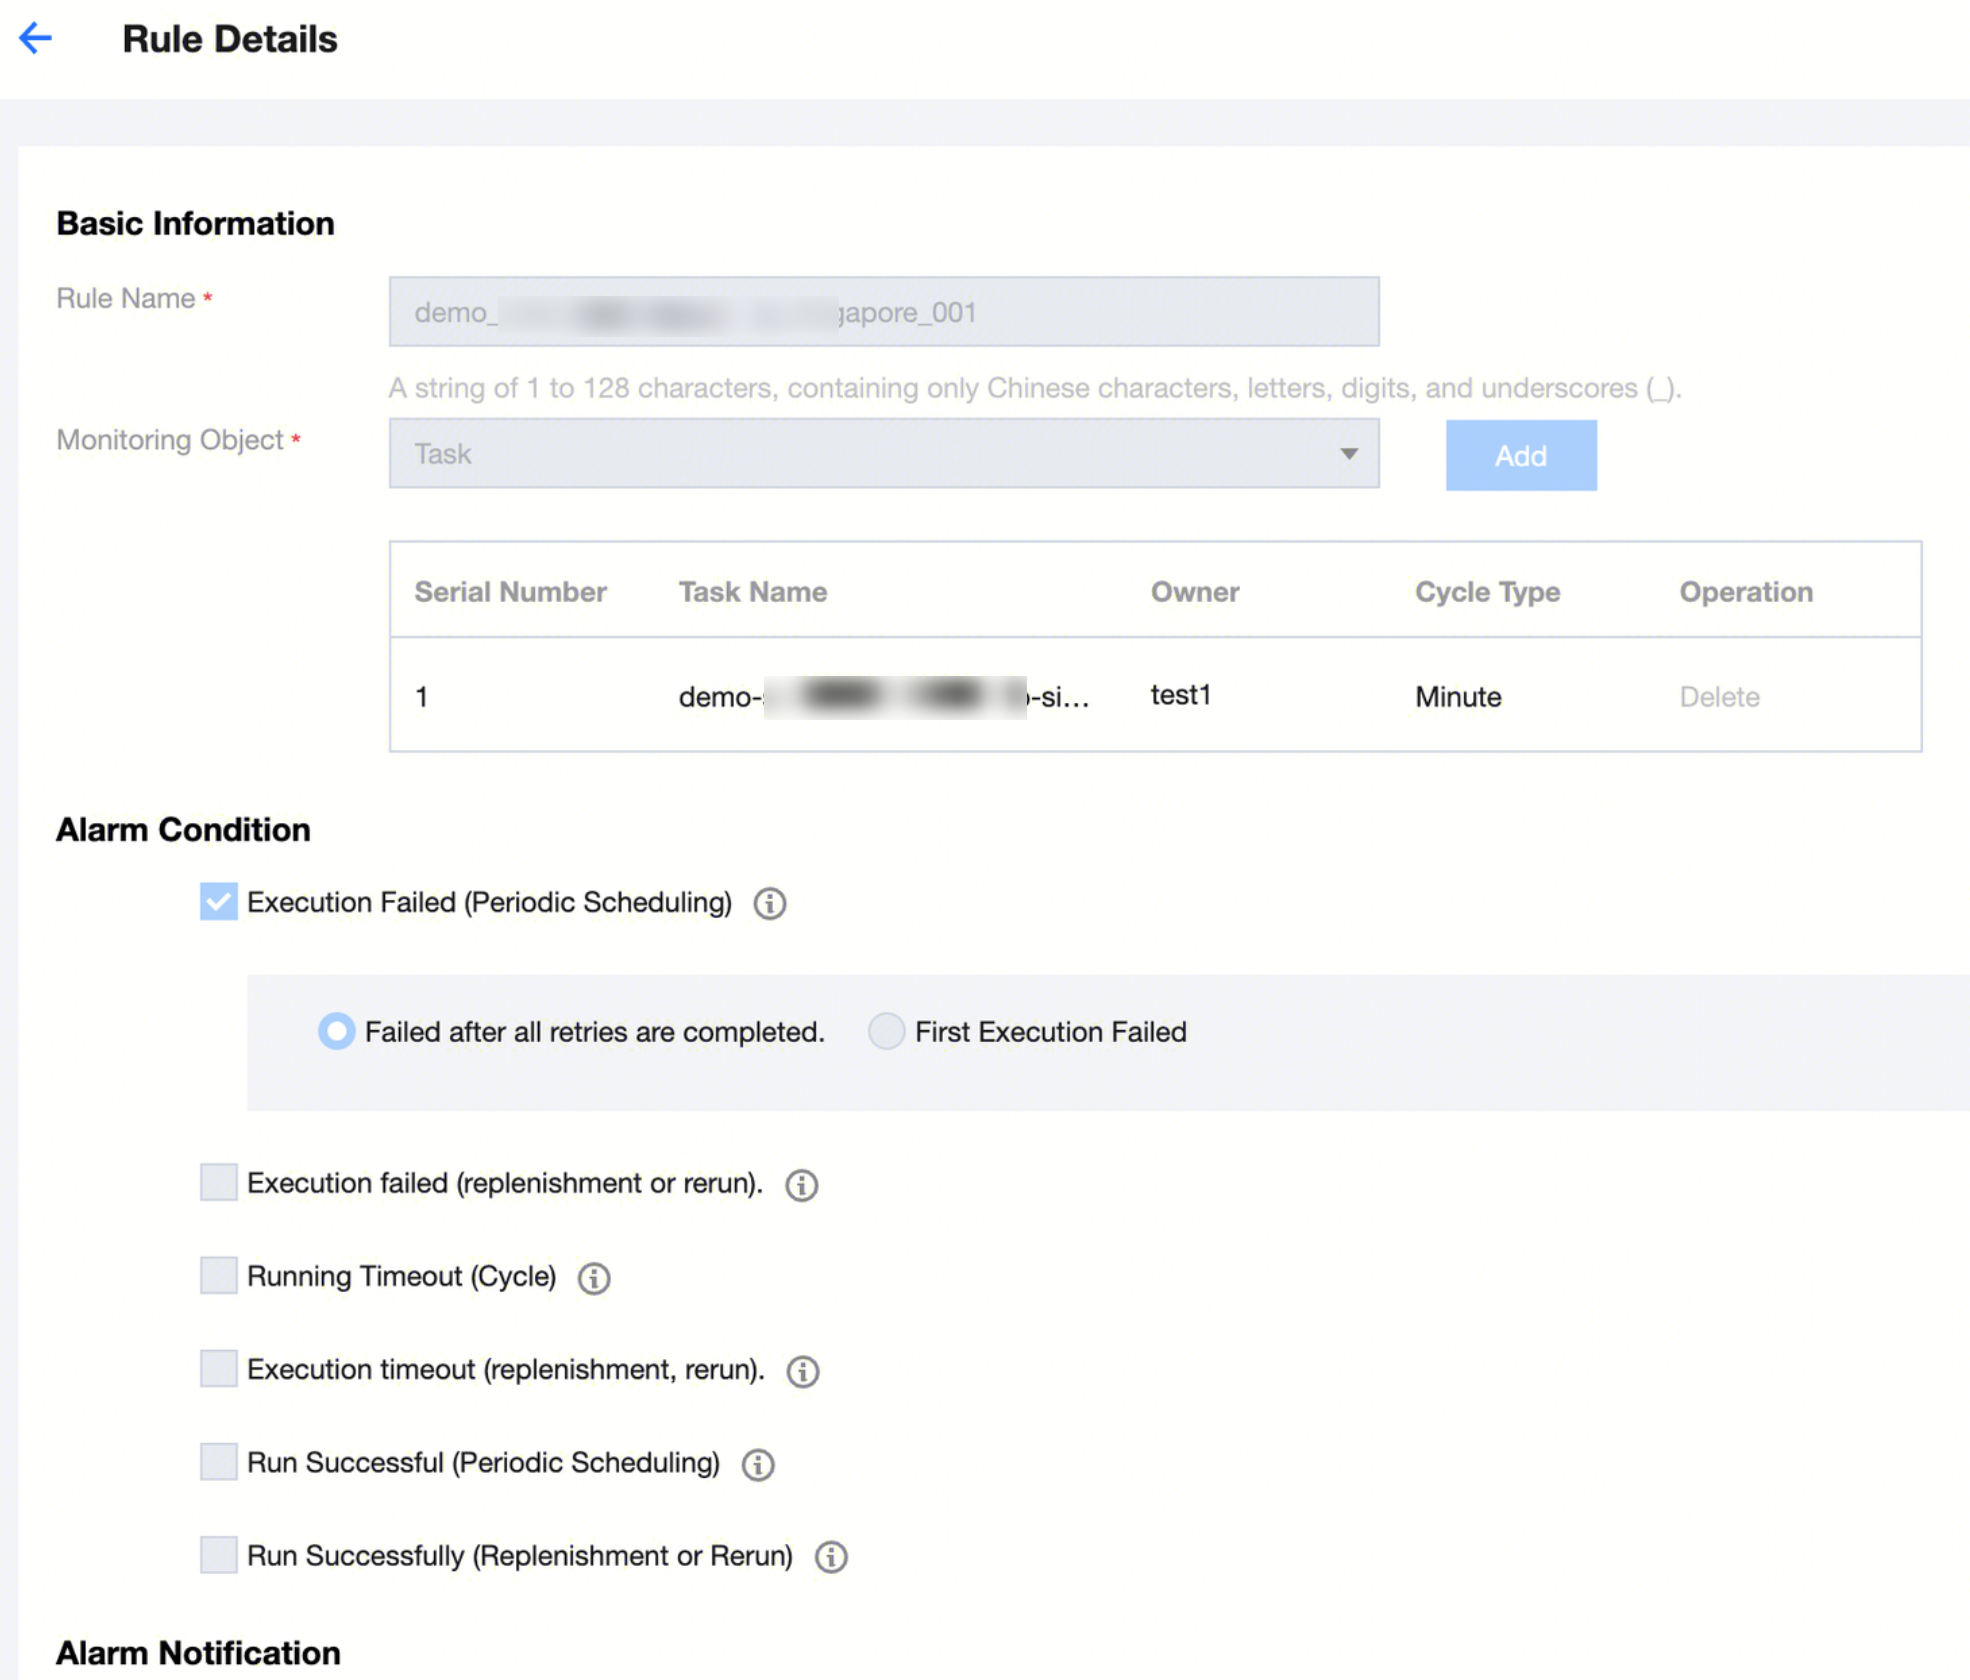Click info icon next to Execution failed (replenishment or rerun)
Image resolution: width=1970 pixels, height=1680 pixels.
tap(801, 1185)
